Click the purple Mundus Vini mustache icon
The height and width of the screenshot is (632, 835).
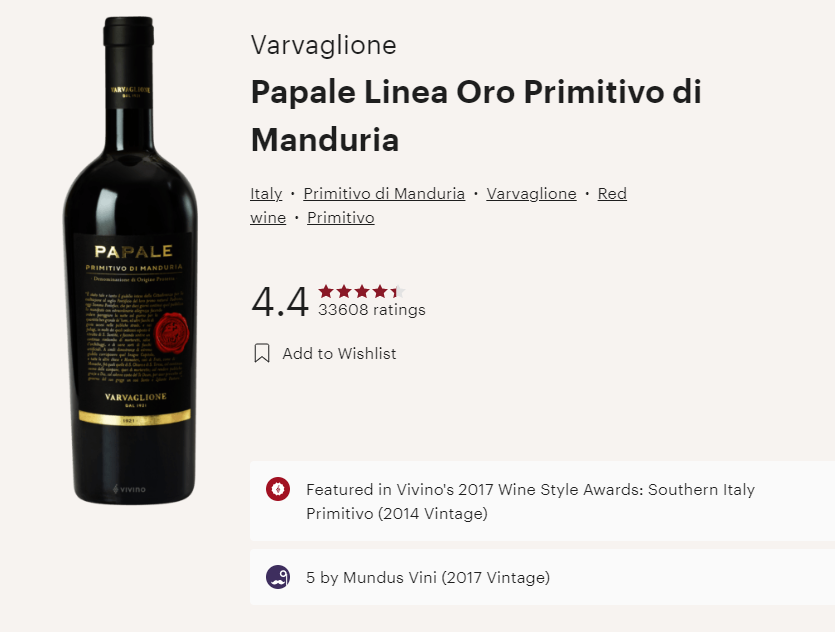tap(278, 577)
